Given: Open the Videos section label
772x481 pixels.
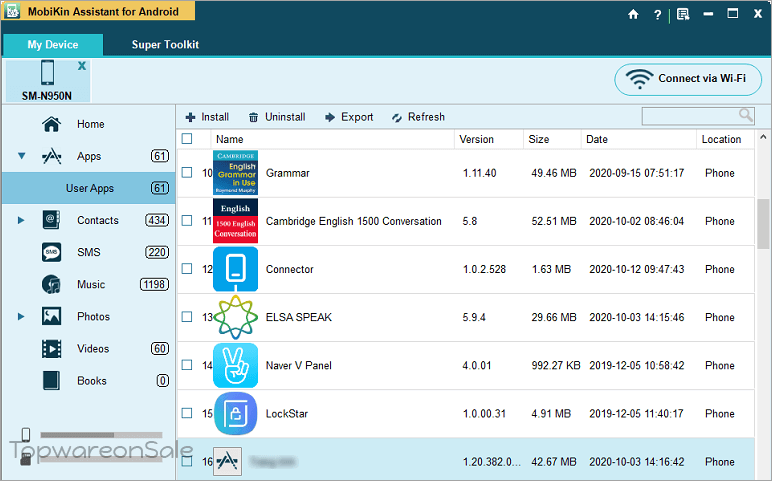Looking at the screenshot, I should tap(93, 349).
